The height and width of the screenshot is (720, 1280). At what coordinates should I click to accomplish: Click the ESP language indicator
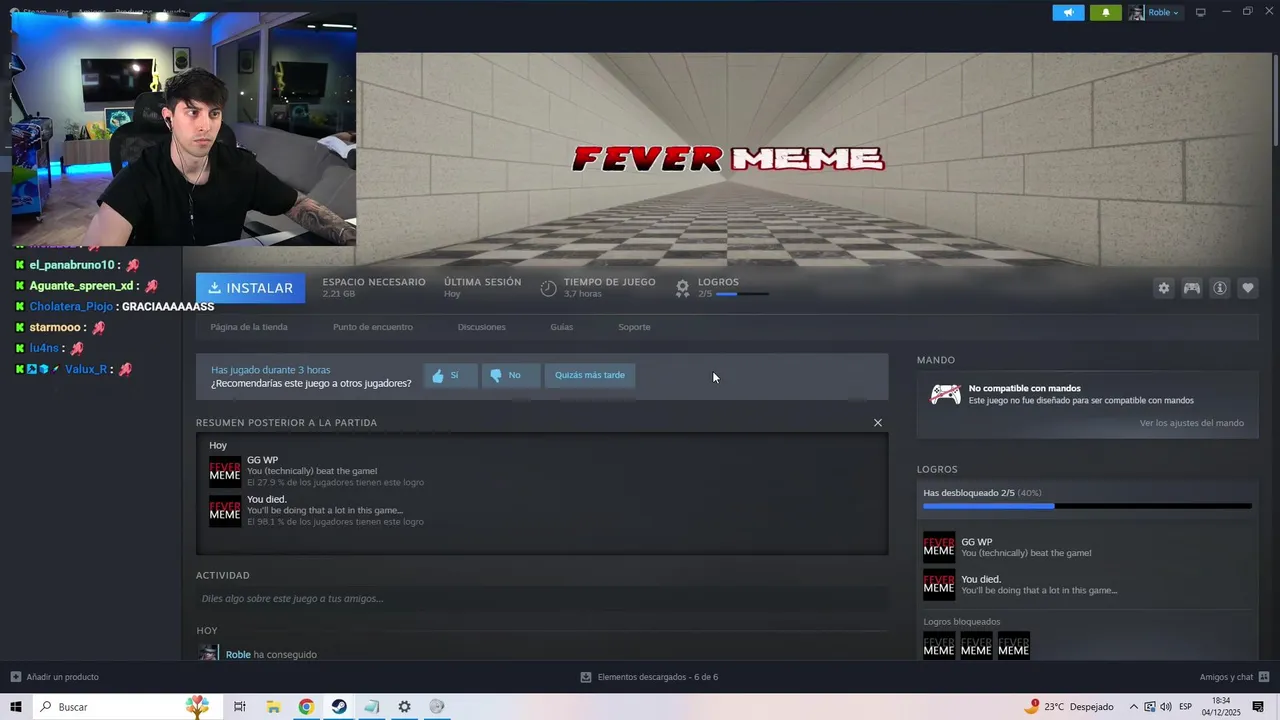1185,707
